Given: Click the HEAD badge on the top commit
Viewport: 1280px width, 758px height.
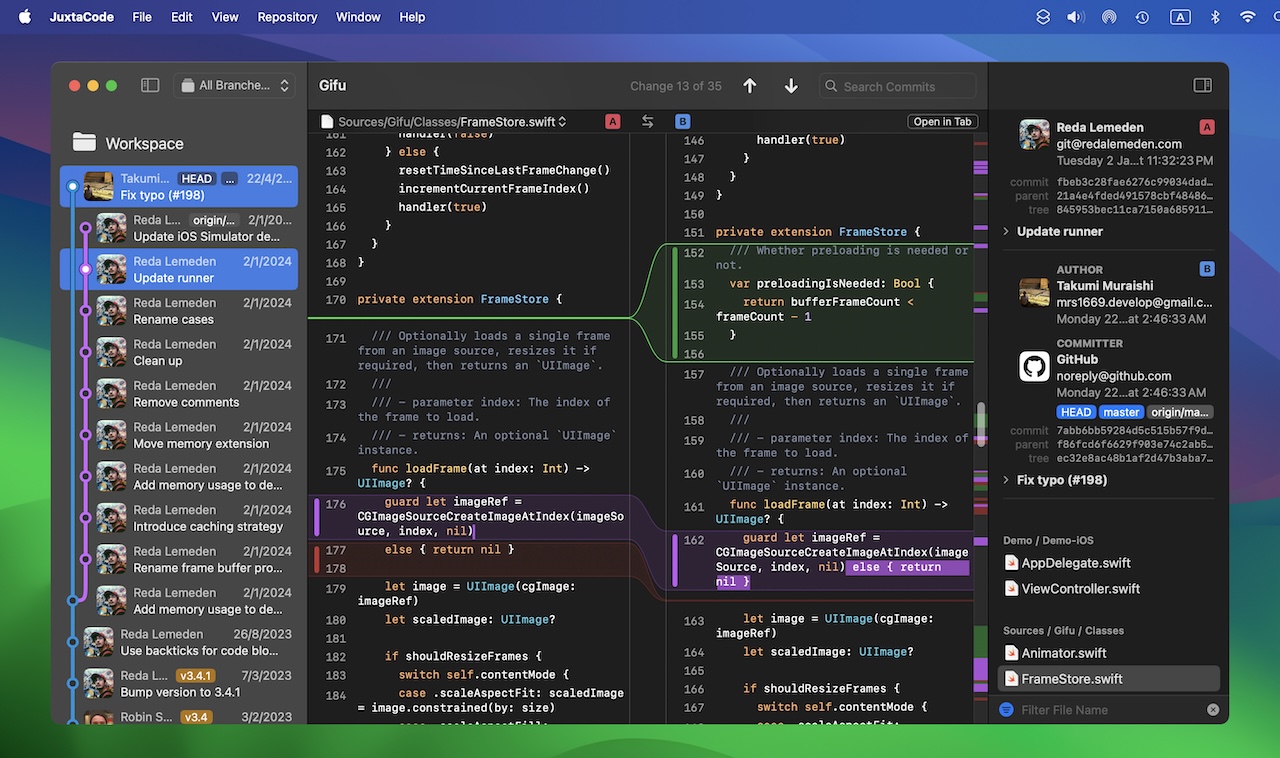Looking at the screenshot, I should pos(196,179).
